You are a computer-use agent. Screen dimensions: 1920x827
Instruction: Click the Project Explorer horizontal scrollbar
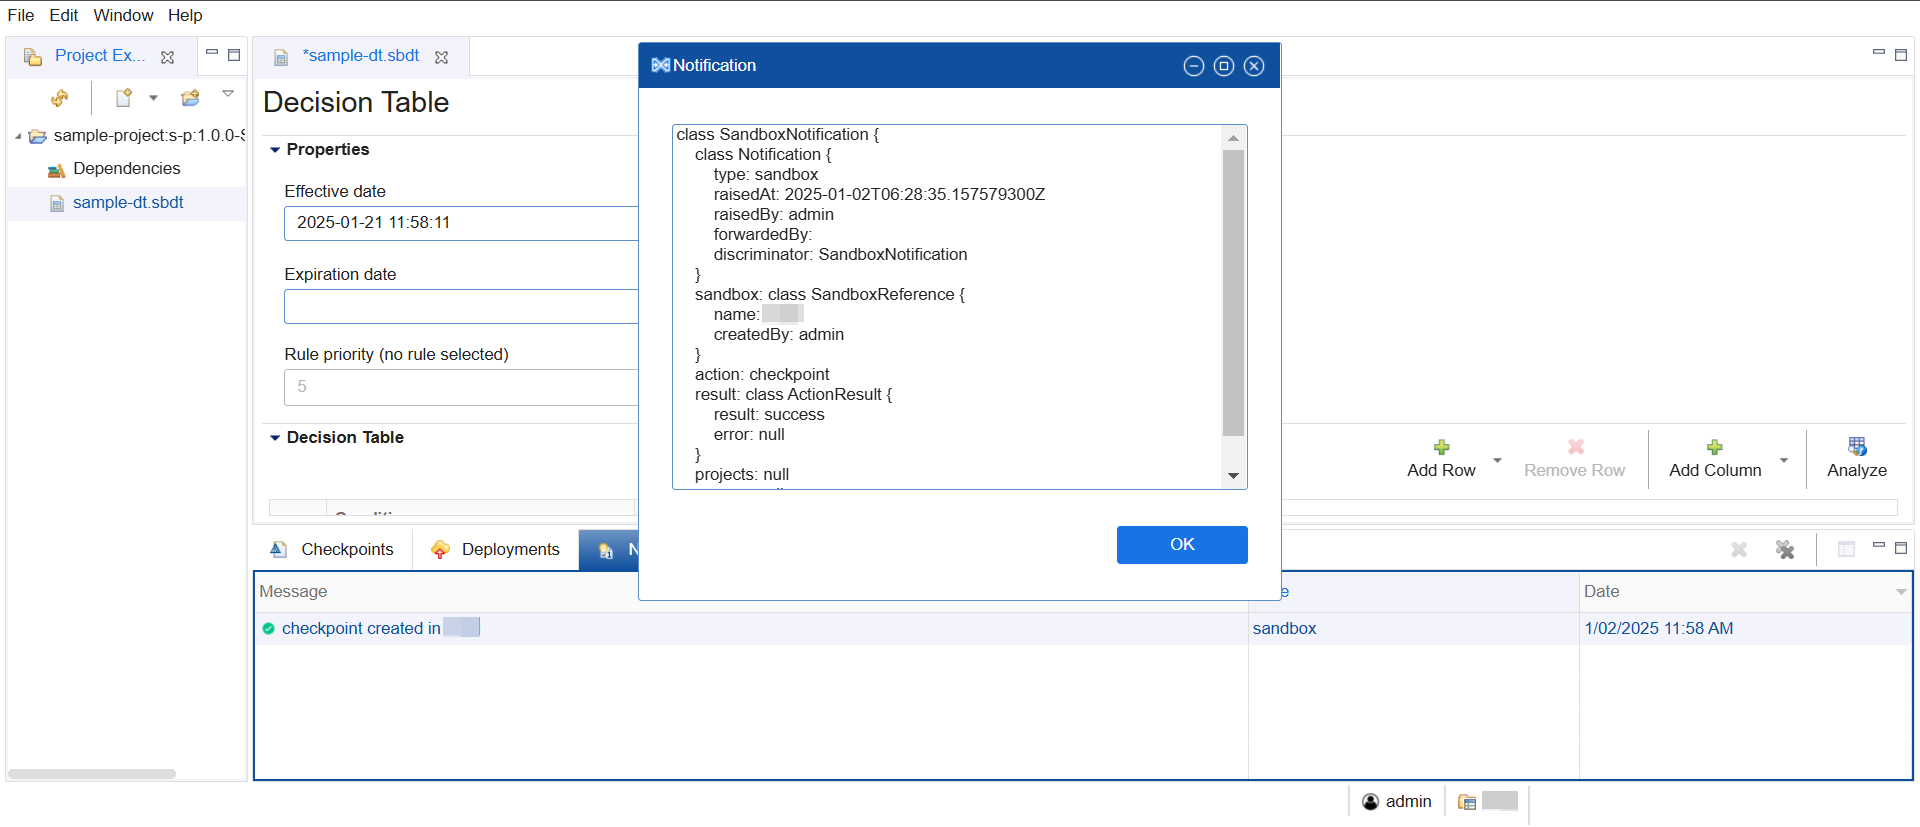92,774
